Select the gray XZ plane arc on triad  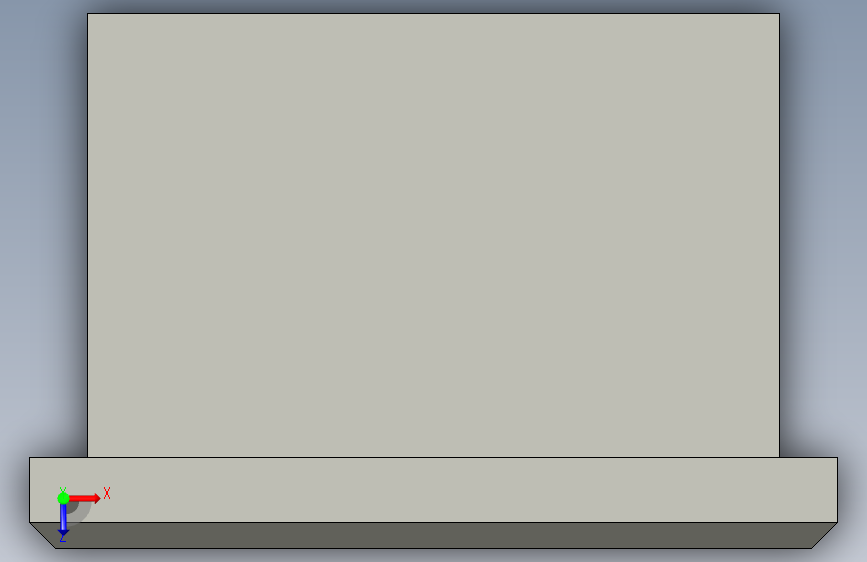click(81, 512)
